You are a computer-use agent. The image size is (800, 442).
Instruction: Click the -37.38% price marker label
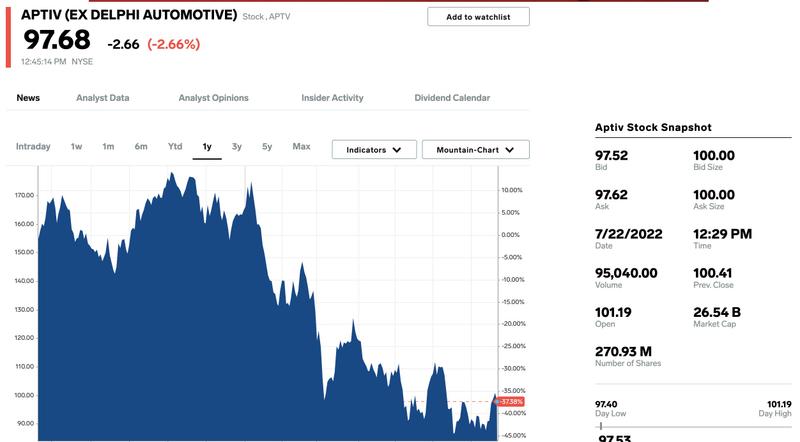point(511,402)
